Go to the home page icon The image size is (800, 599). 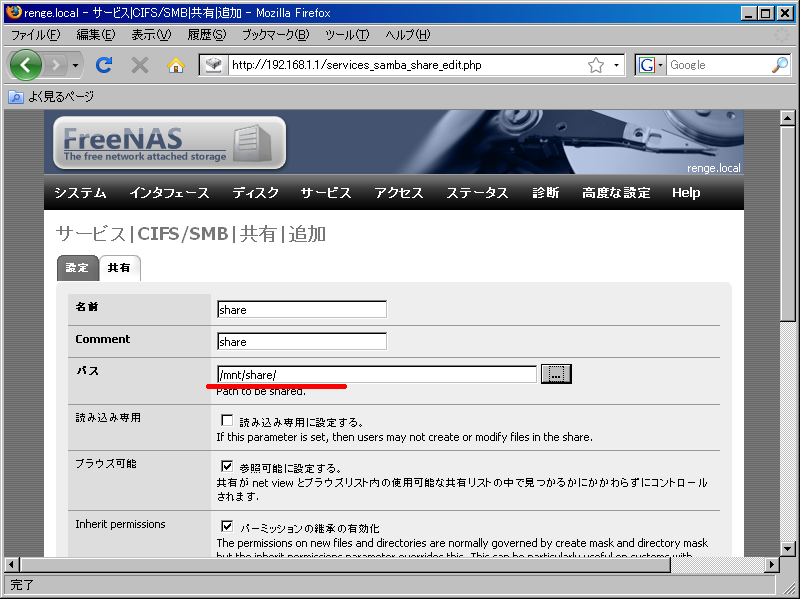176,65
